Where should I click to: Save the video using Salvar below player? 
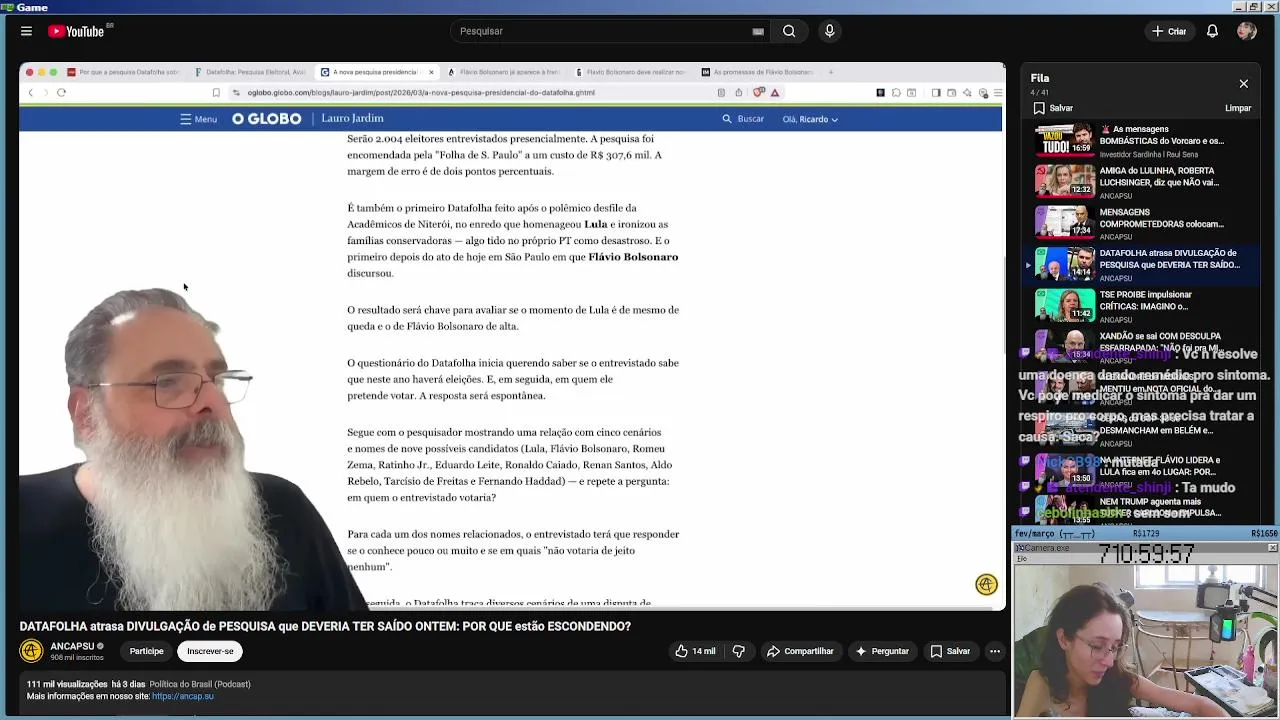950,651
